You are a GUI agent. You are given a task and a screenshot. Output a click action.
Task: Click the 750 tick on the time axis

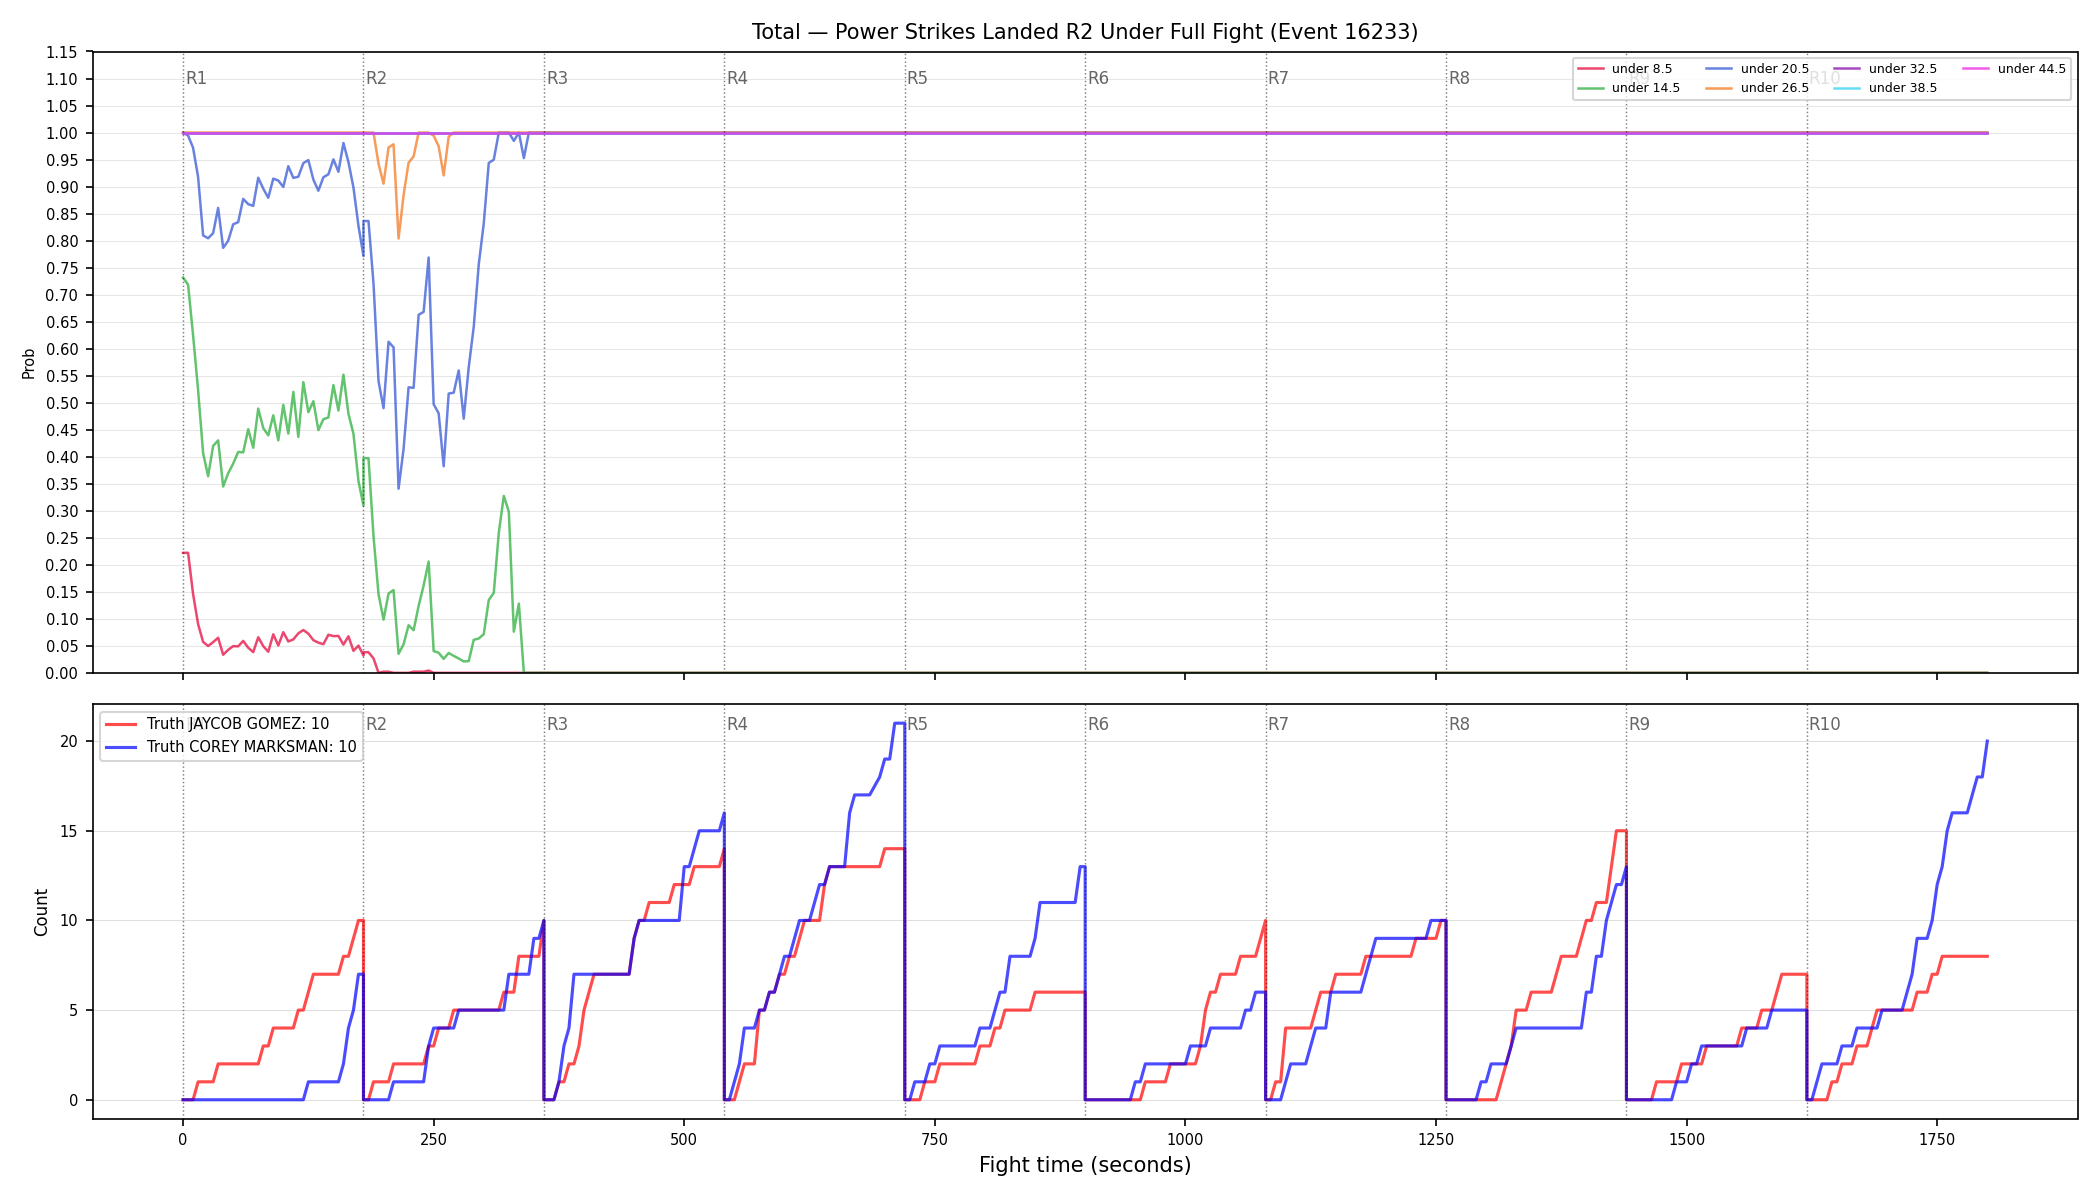935,1138
